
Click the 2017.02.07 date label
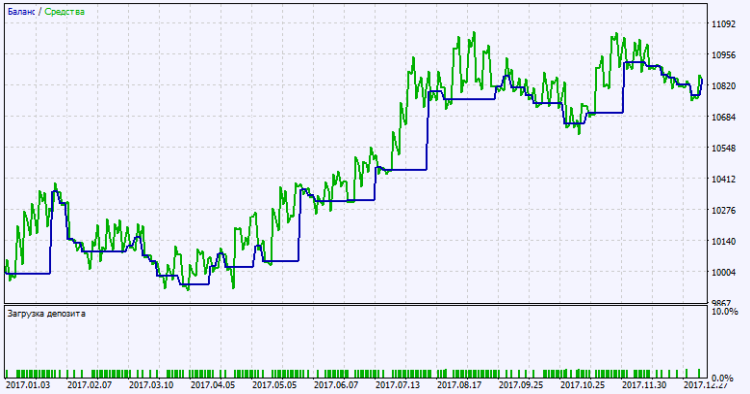click(89, 385)
